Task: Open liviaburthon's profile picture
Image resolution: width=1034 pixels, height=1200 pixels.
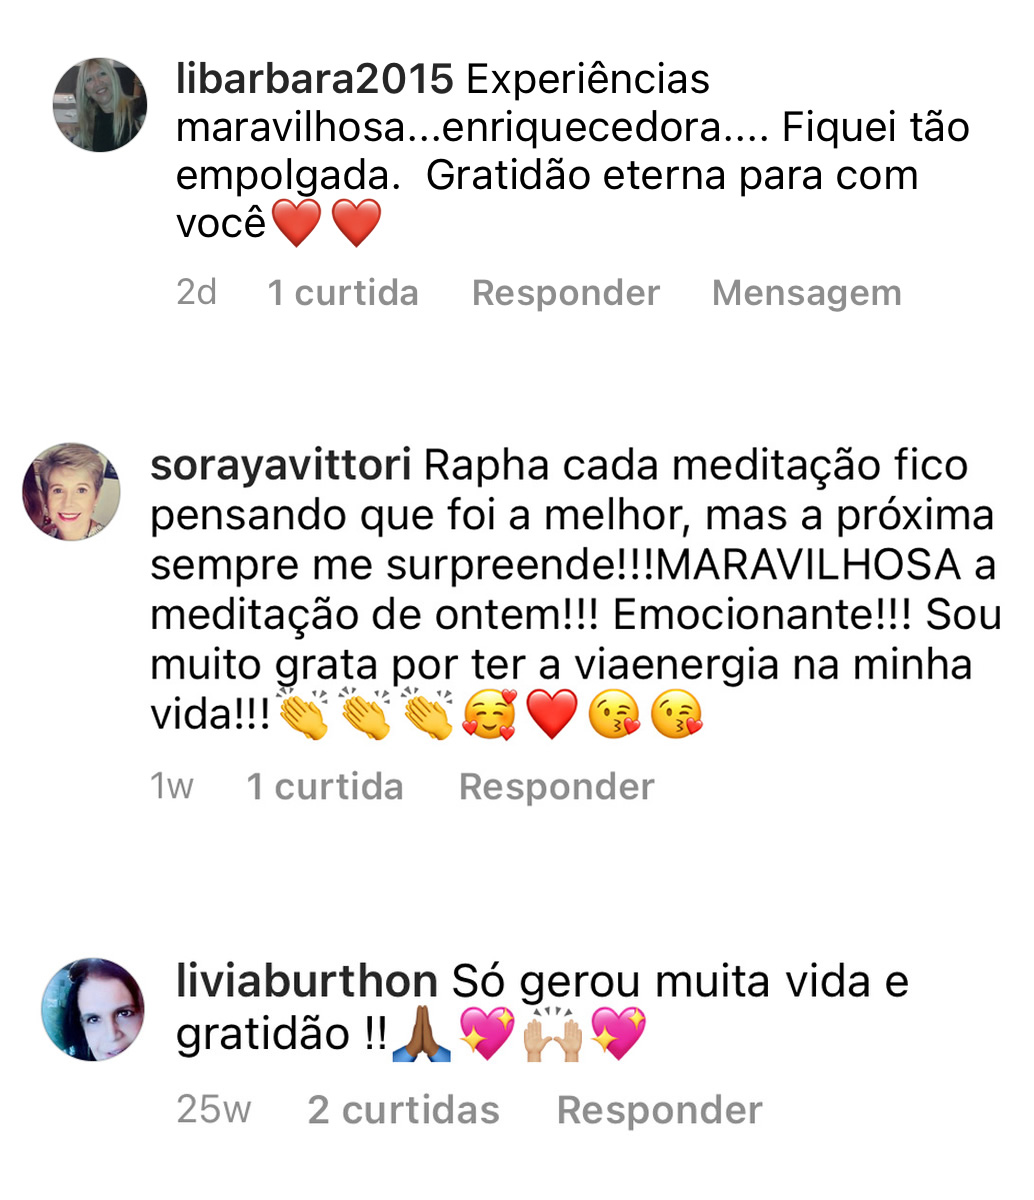Action: [93, 1009]
